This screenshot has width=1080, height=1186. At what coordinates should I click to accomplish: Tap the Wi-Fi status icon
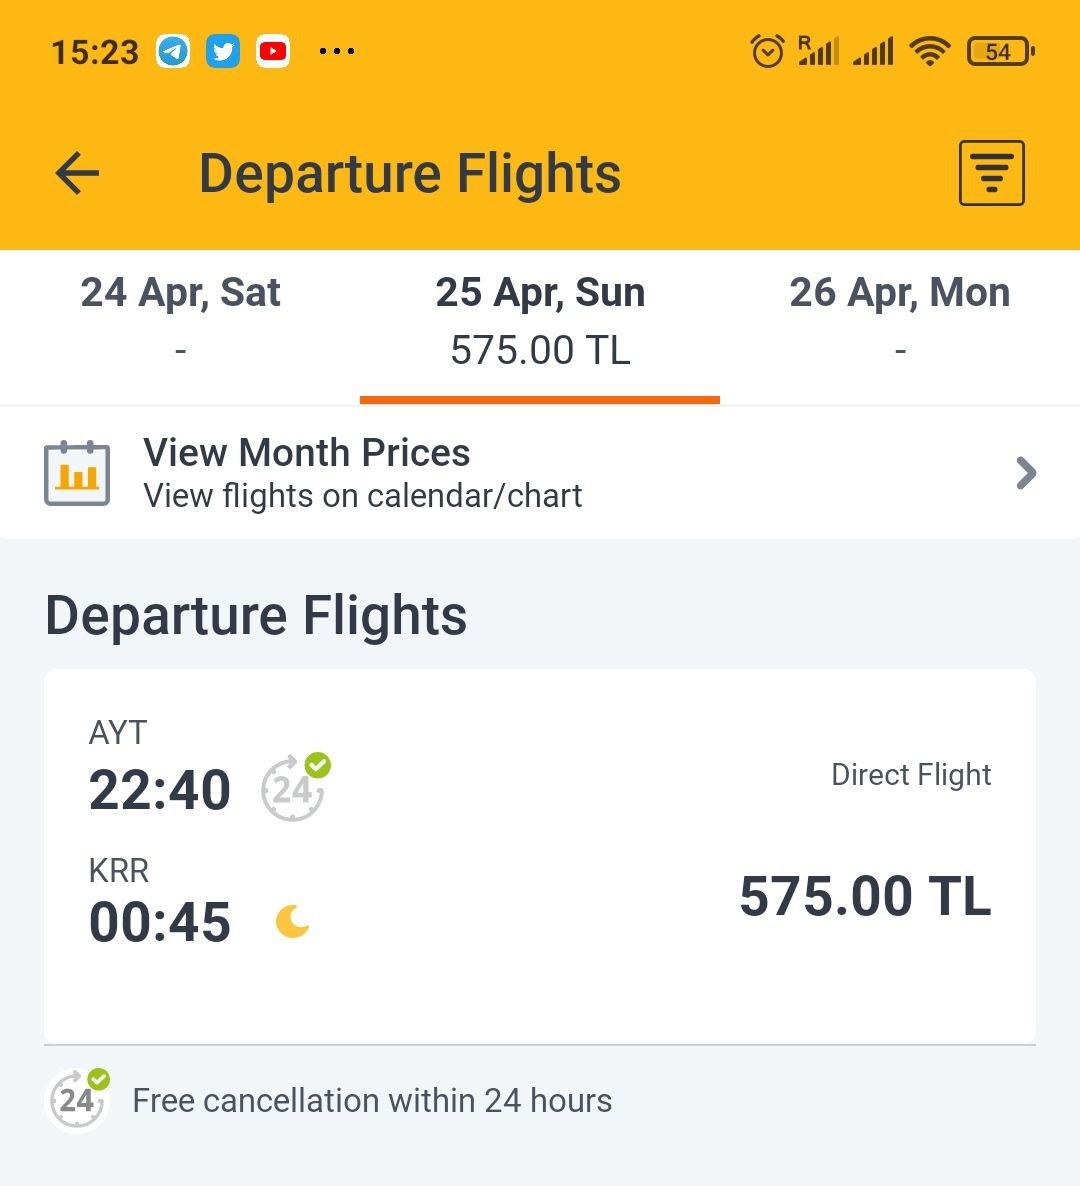[929, 51]
